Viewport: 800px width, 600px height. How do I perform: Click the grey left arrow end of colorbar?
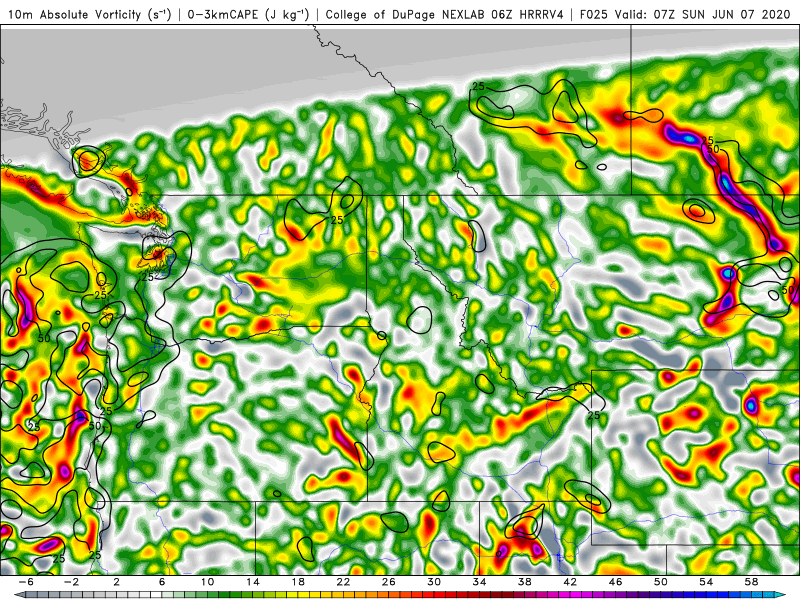click(x=19, y=595)
